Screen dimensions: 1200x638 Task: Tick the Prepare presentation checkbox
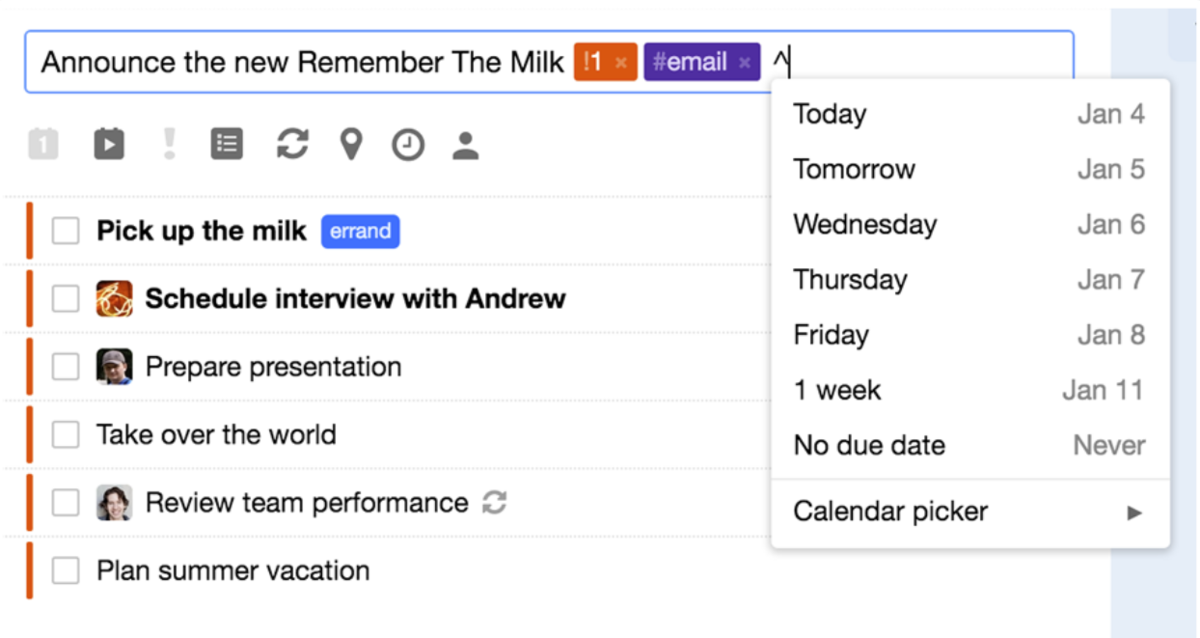(66, 367)
